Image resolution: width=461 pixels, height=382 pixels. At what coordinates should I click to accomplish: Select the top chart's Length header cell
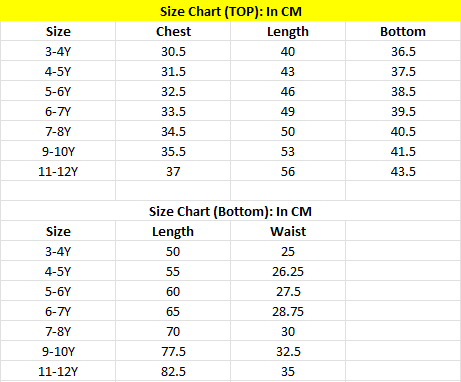pyautogui.click(x=288, y=31)
